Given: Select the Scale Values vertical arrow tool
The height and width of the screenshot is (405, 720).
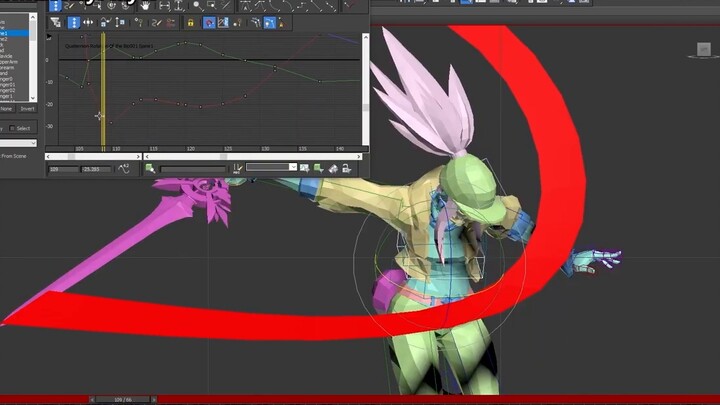Looking at the screenshot, I should (x=119, y=22).
